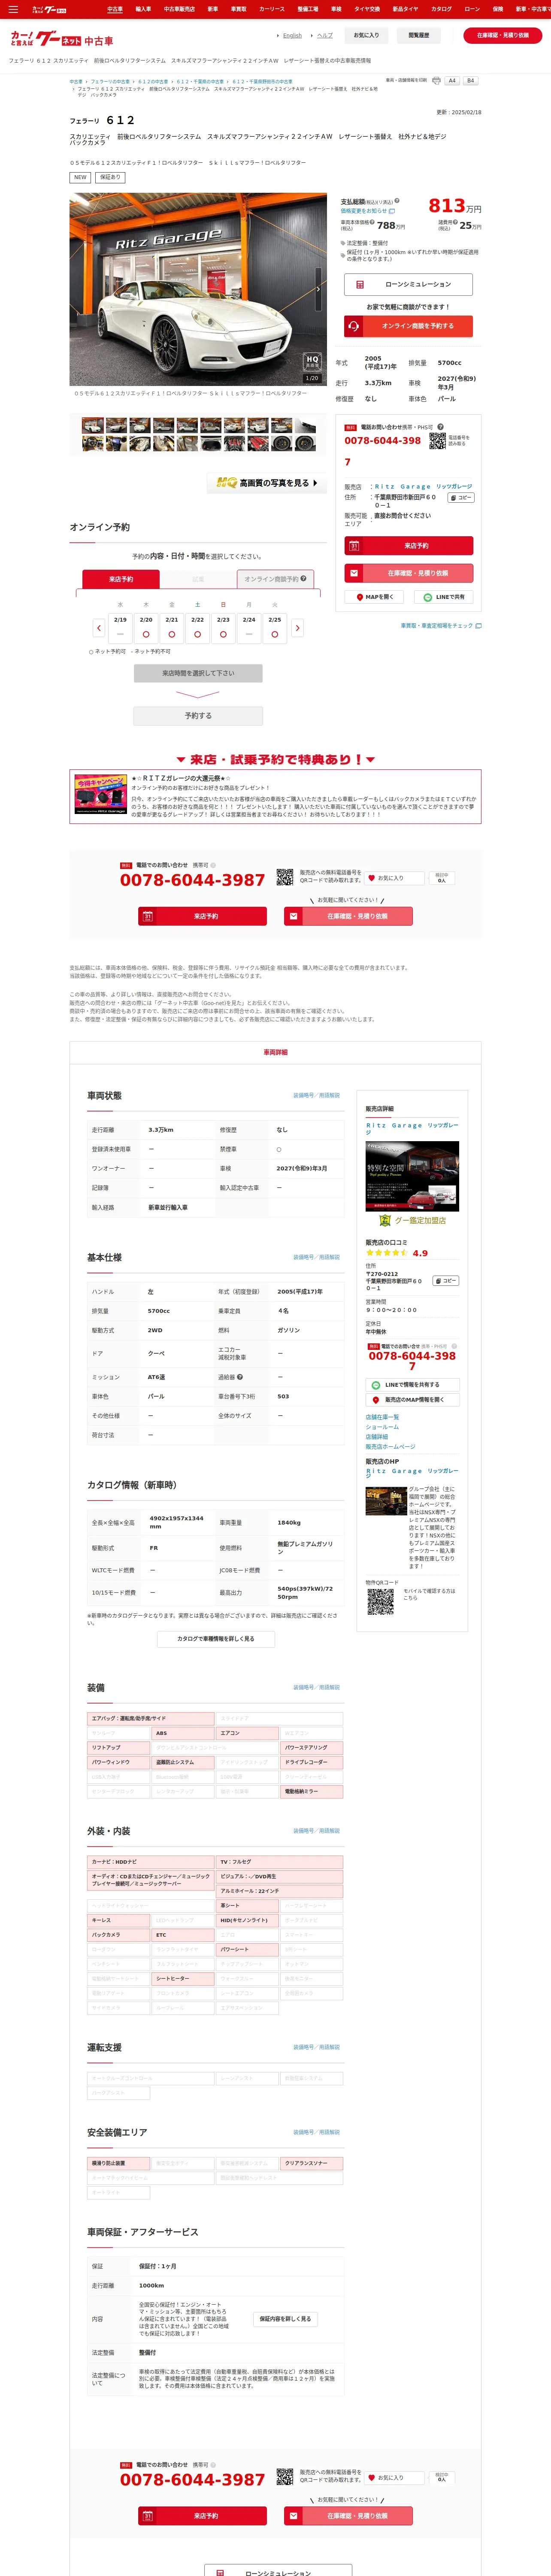Open the 販売店ホームページ link
551x2576 pixels.
click(390, 1447)
